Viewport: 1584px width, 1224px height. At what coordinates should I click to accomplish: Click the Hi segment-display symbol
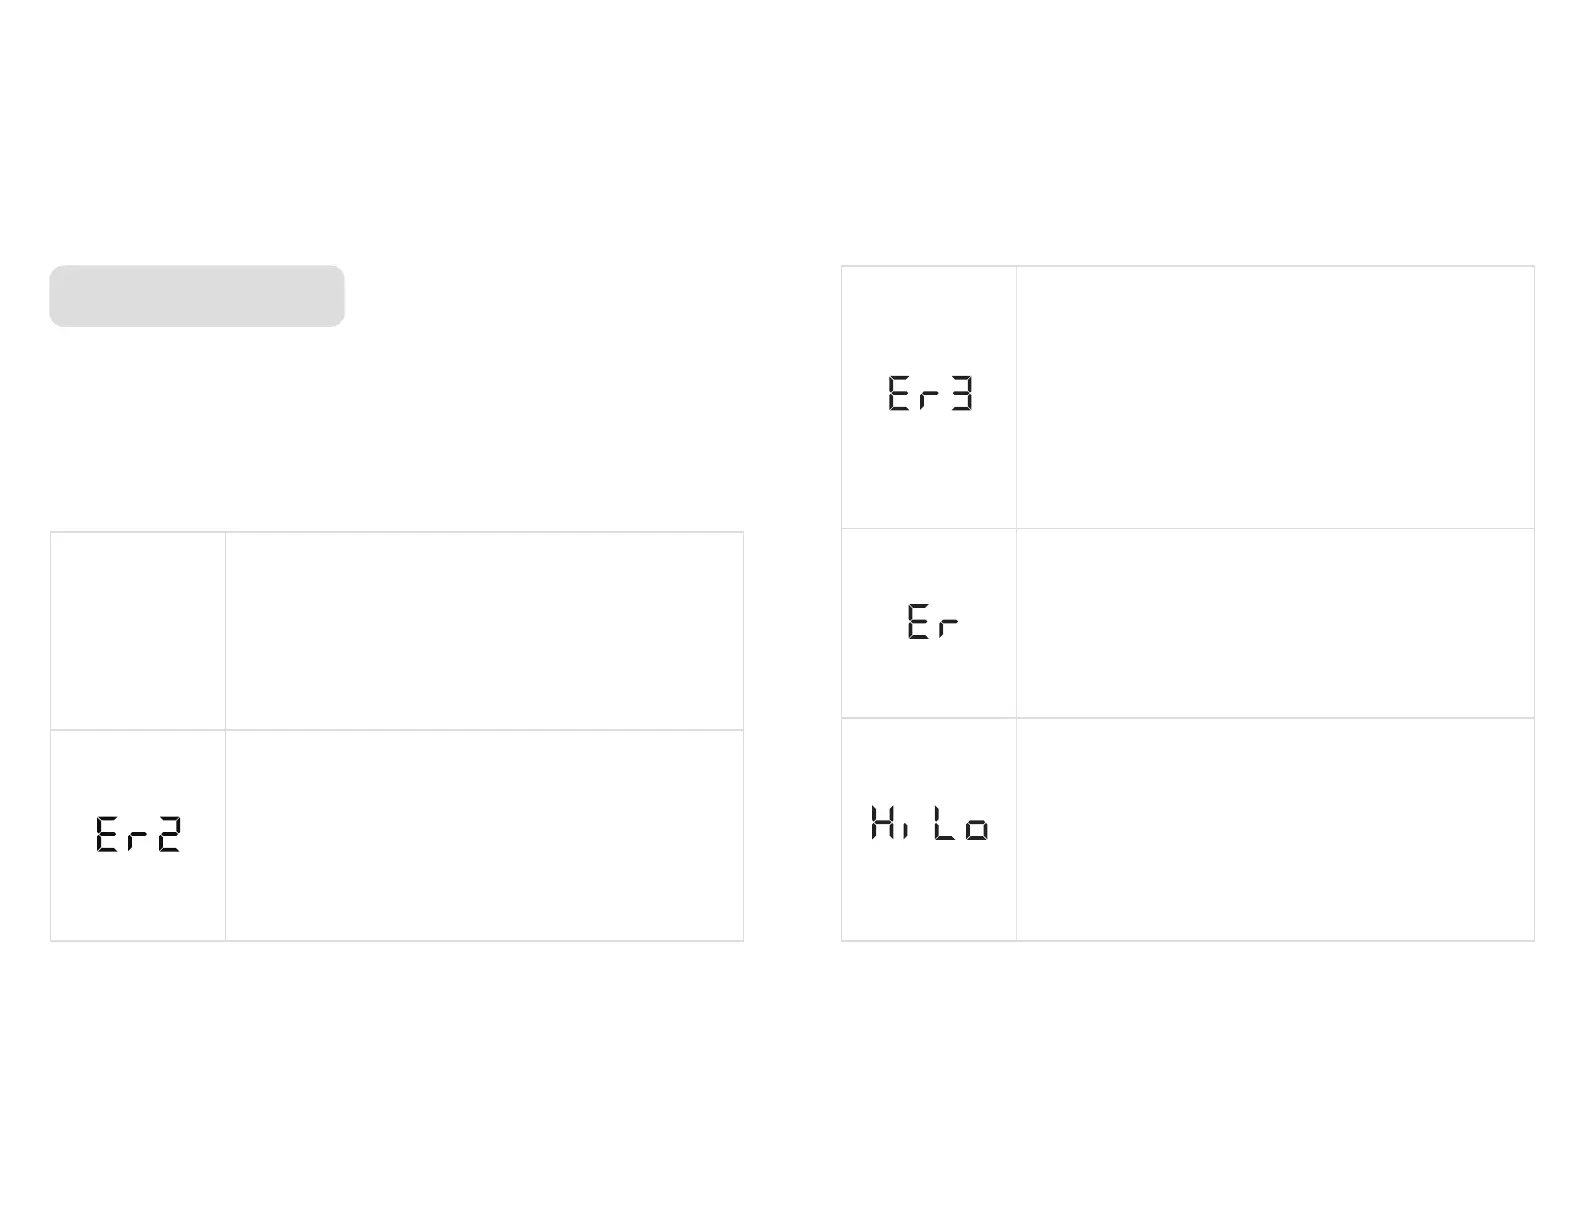tap(889, 822)
